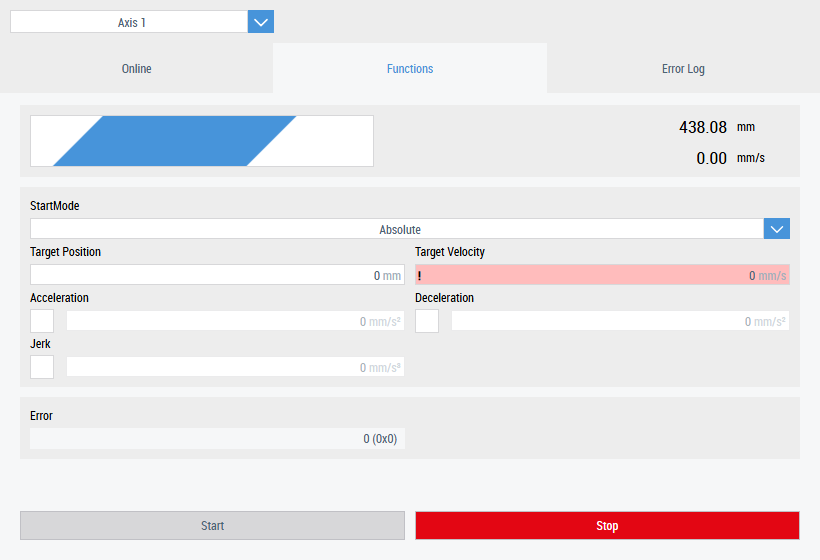Click the Target Position label
This screenshot has width=820, height=560.
(x=65, y=252)
